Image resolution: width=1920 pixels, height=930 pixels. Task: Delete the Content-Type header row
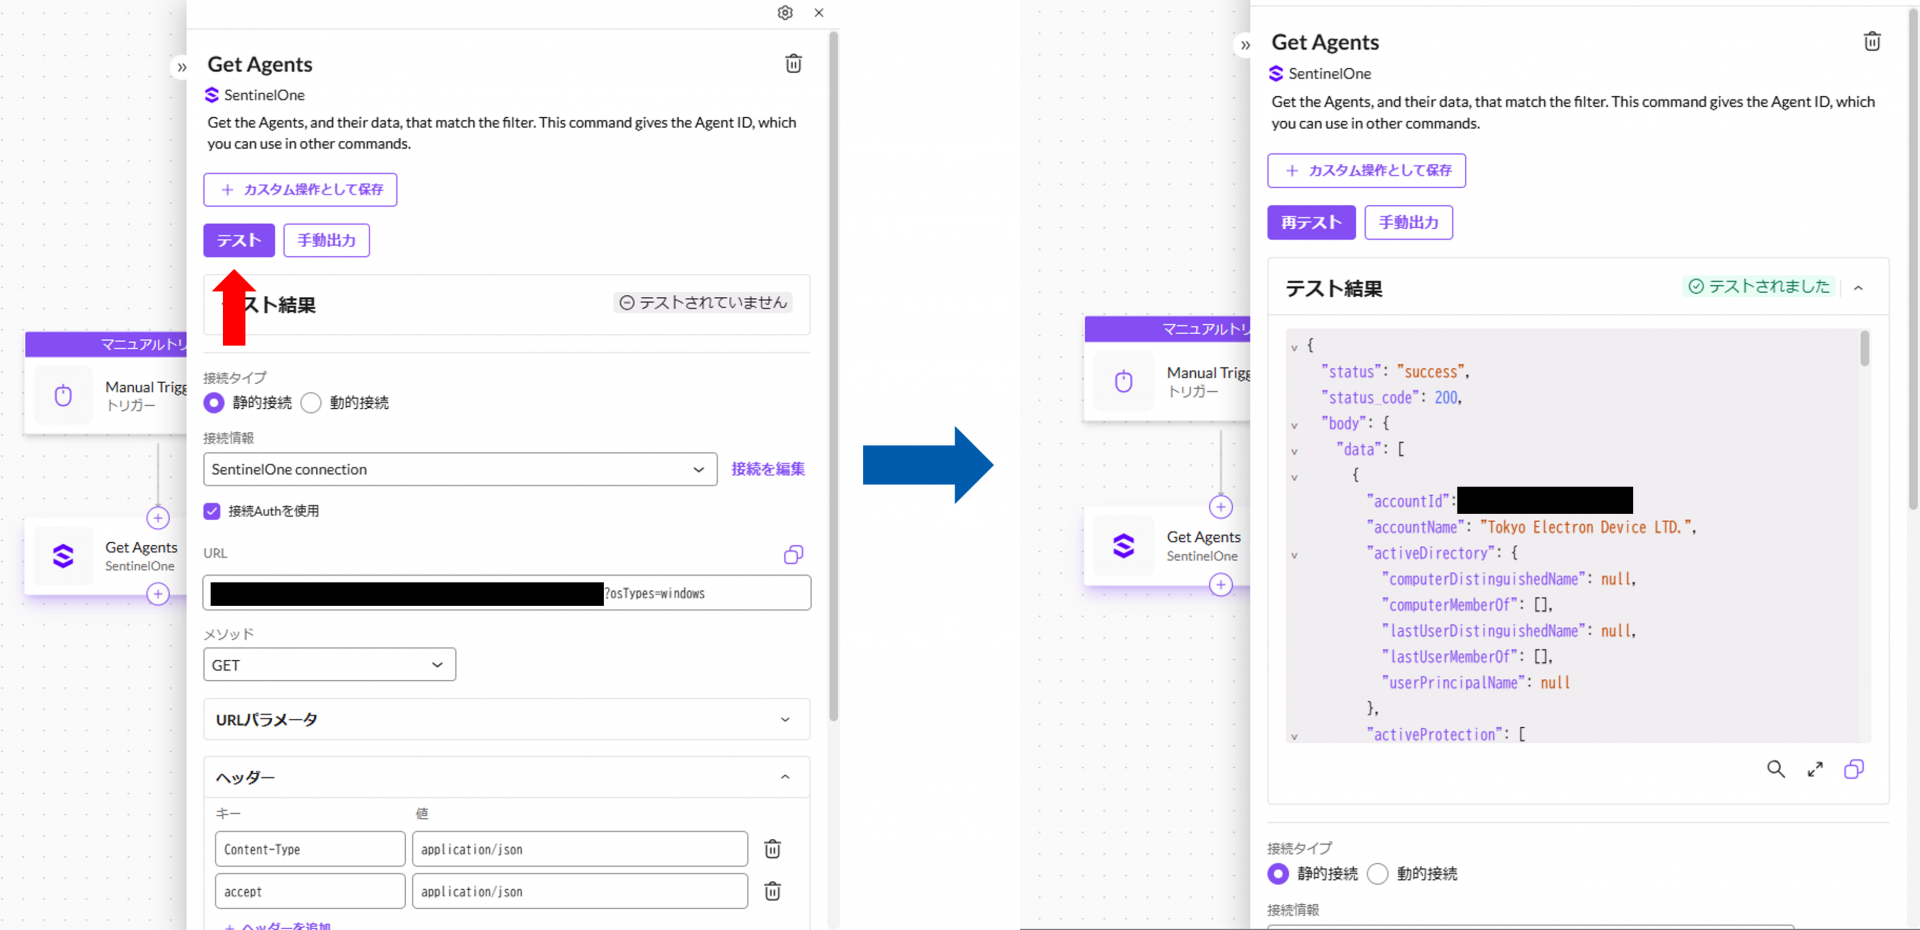click(772, 849)
